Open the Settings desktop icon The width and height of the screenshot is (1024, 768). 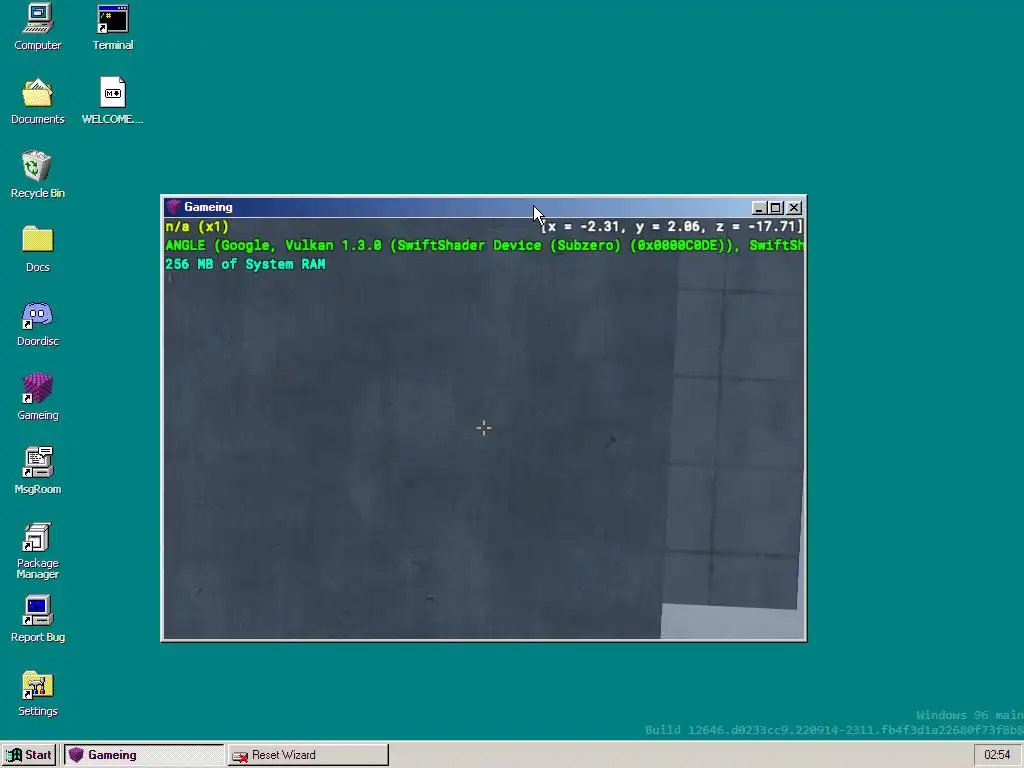38,694
